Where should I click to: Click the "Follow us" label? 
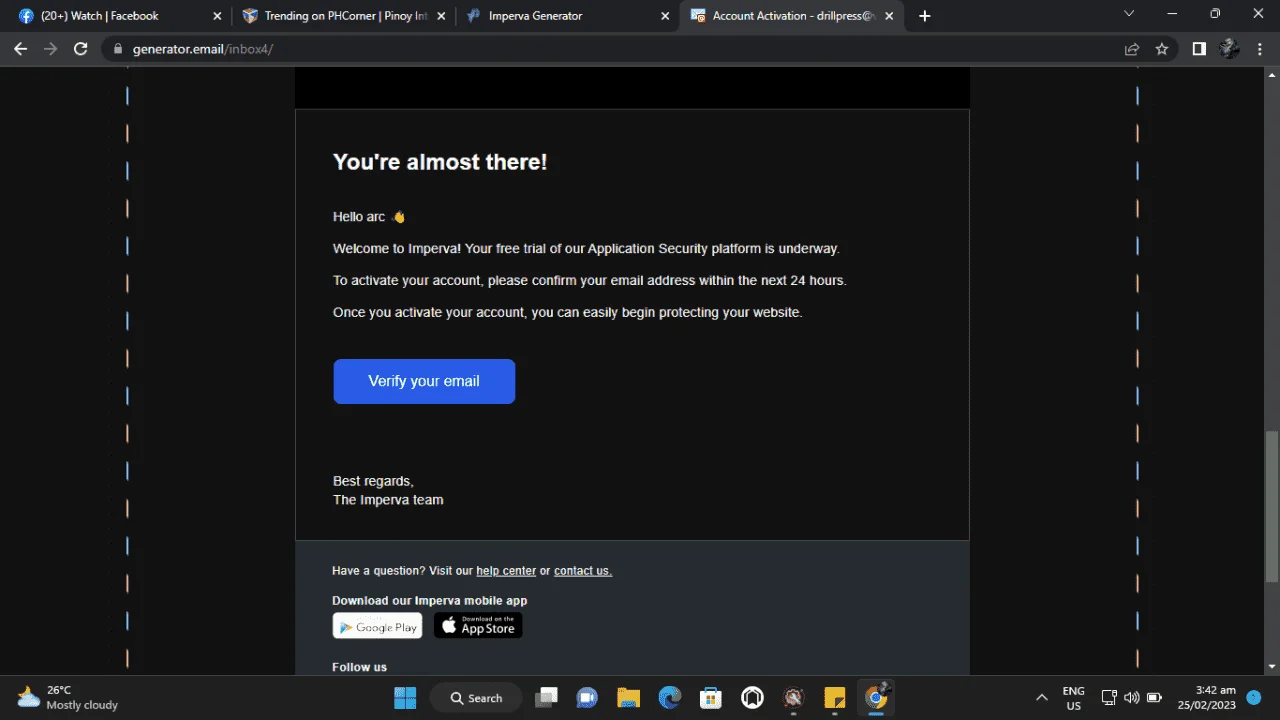[x=359, y=667]
